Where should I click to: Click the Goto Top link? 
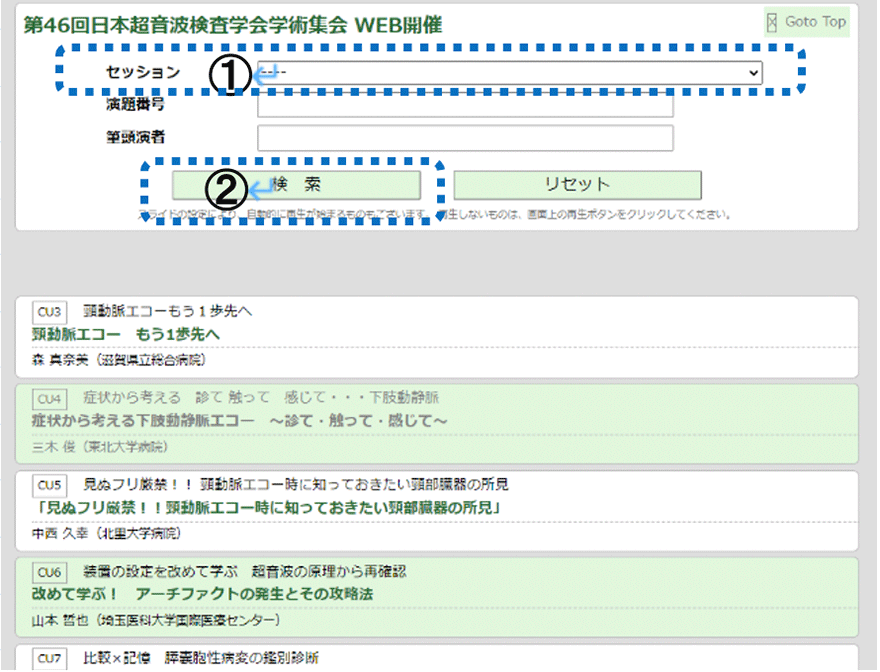coord(814,22)
